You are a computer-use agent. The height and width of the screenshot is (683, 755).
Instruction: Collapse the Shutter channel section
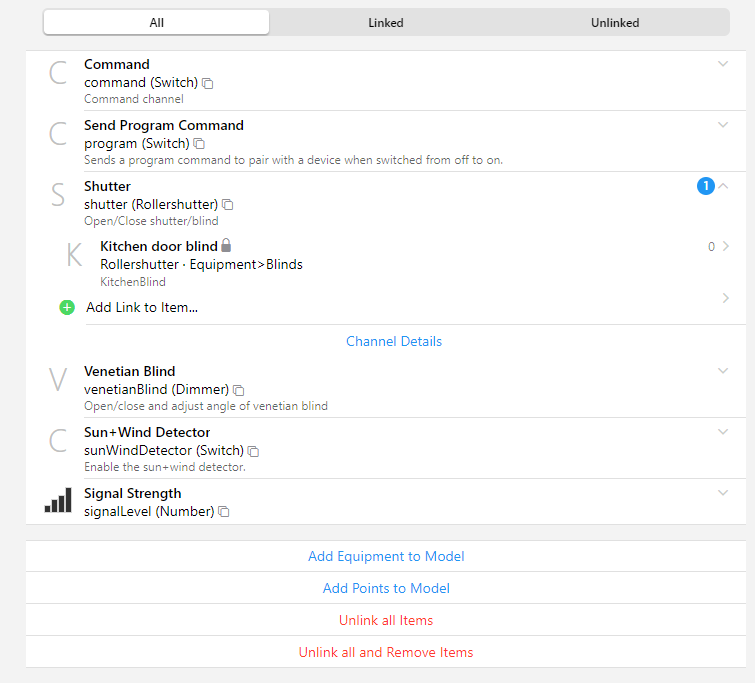723,186
